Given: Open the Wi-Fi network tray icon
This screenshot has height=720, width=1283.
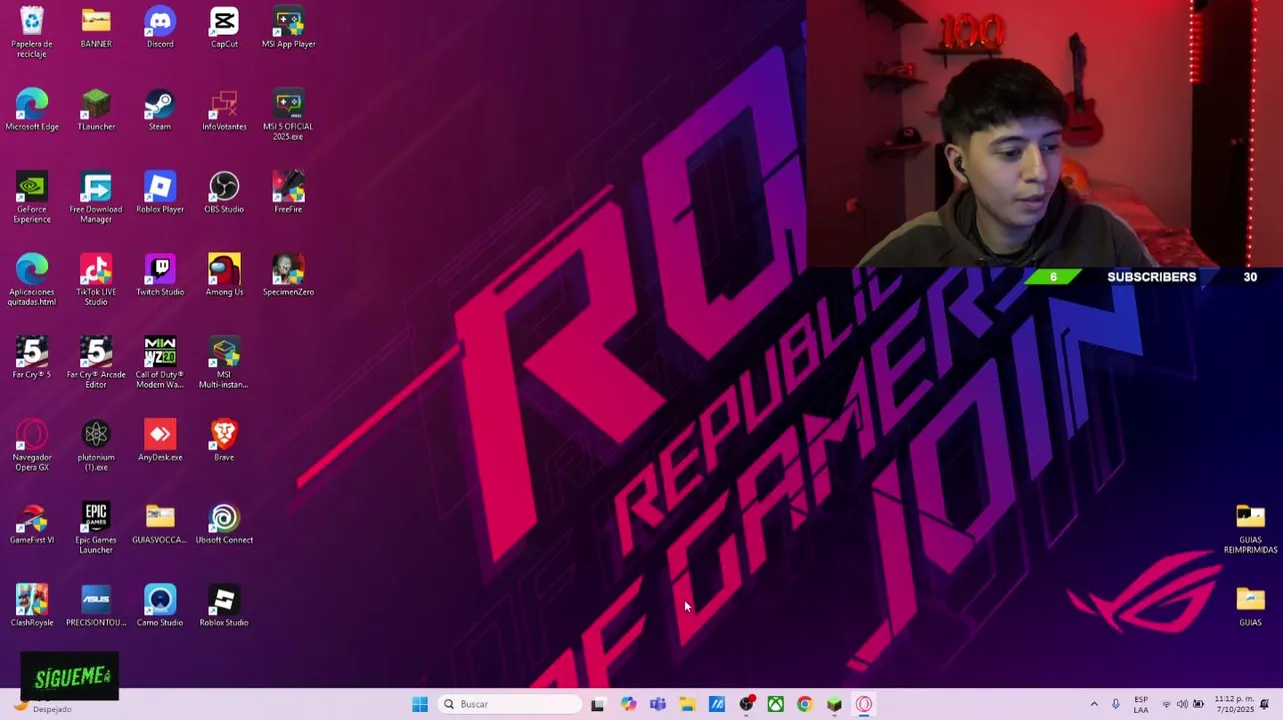Looking at the screenshot, I should [1166, 704].
